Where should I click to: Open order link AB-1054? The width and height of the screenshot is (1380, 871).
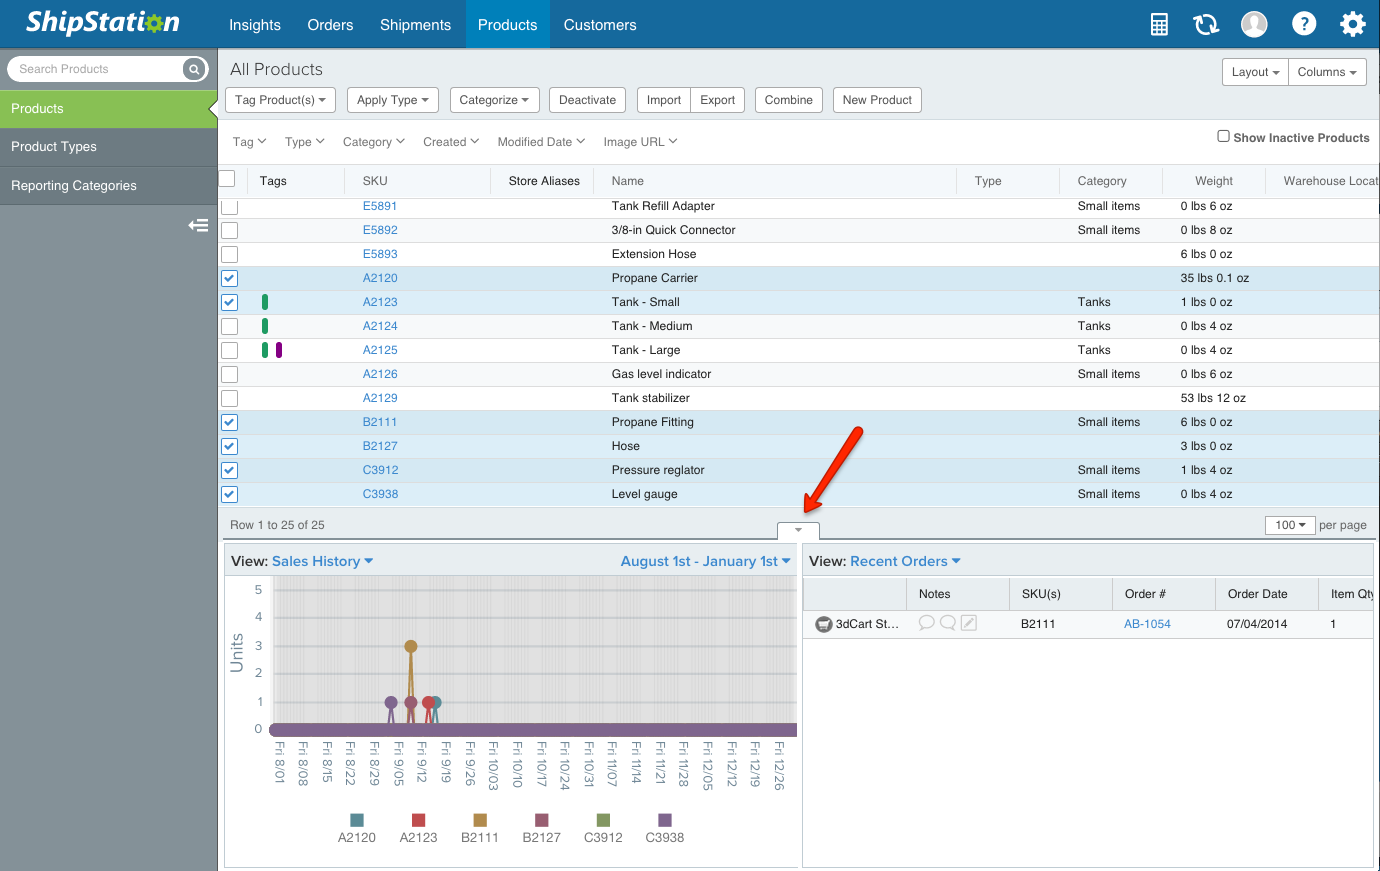tap(1147, 624)
